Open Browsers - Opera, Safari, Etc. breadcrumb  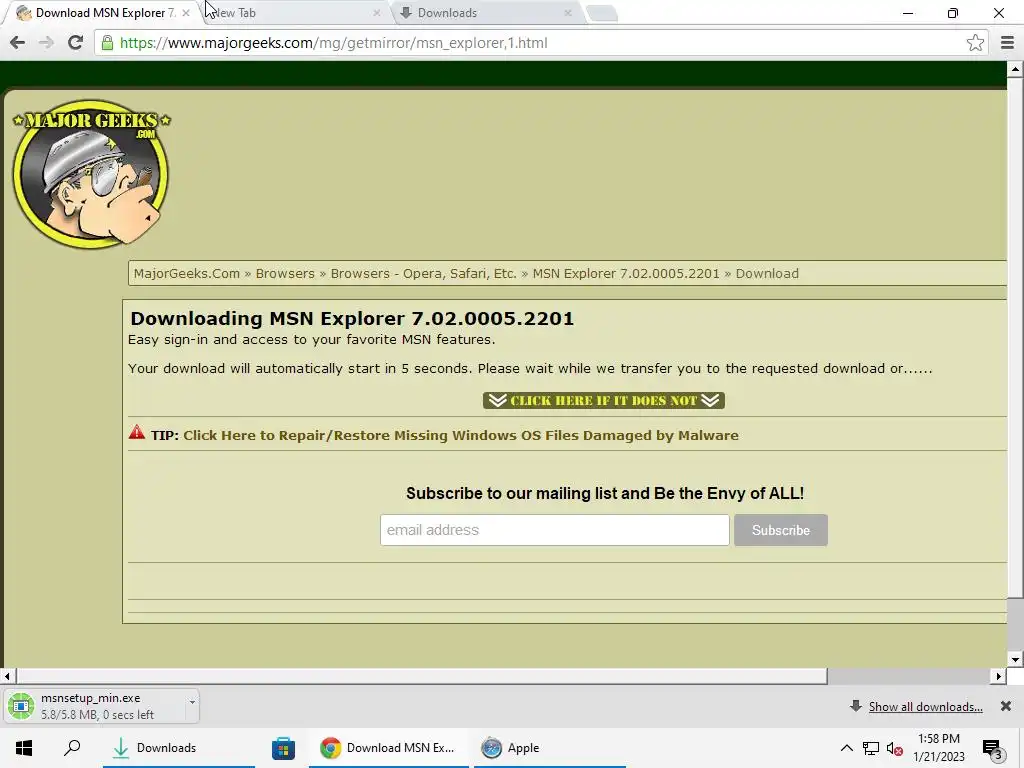(423, 274)
